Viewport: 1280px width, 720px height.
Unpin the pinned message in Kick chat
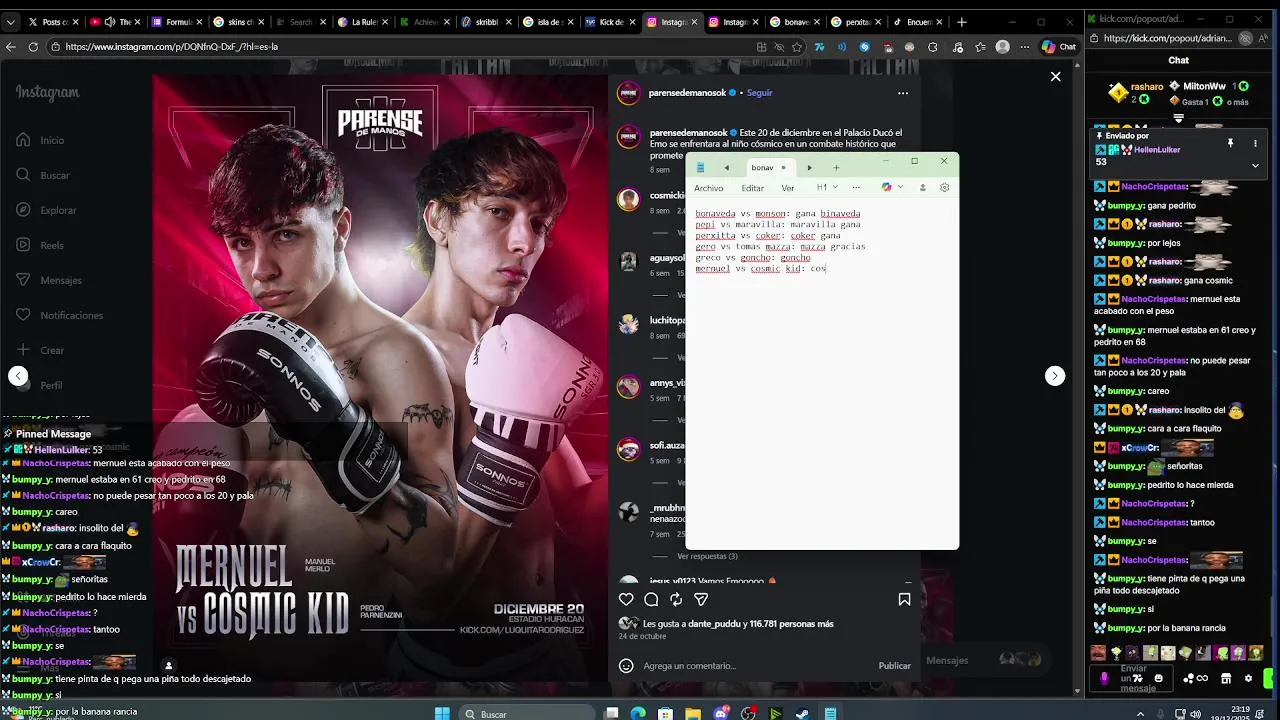(1231, 143)
